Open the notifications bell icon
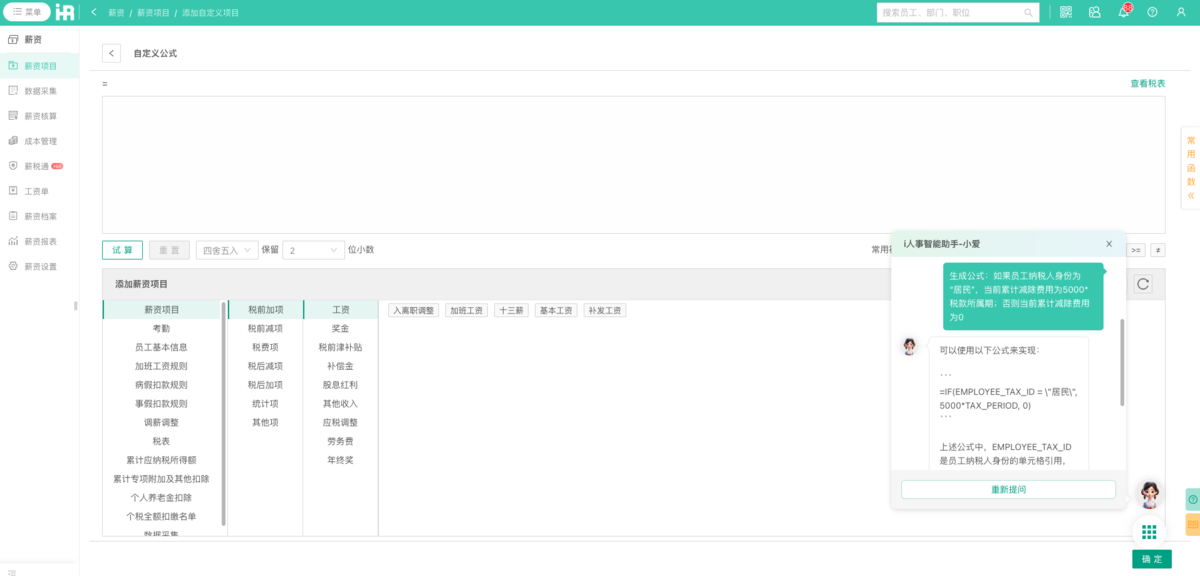The width and height of the screenshot is (1200, 576). [1123, 12]
